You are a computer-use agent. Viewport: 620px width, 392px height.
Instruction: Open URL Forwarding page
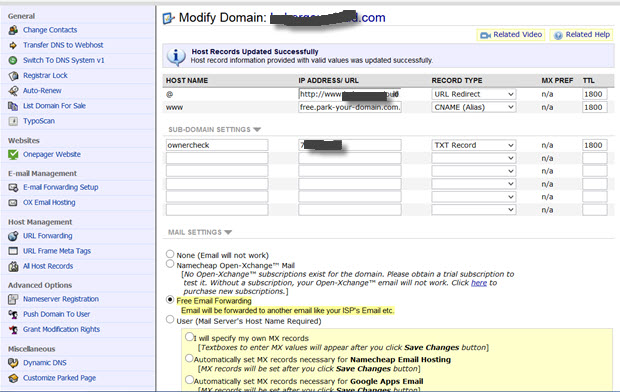coord(47,236)
